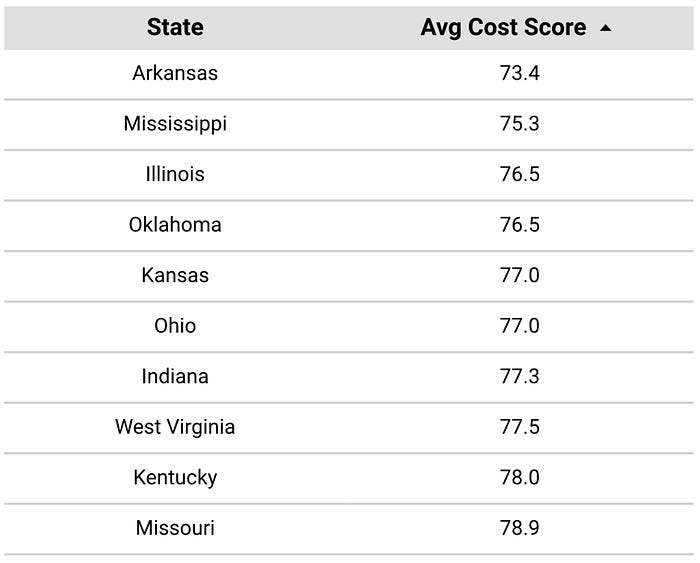
Task: Click the sort arrow beside Avg Cost Score
Action: pos(605,29)
